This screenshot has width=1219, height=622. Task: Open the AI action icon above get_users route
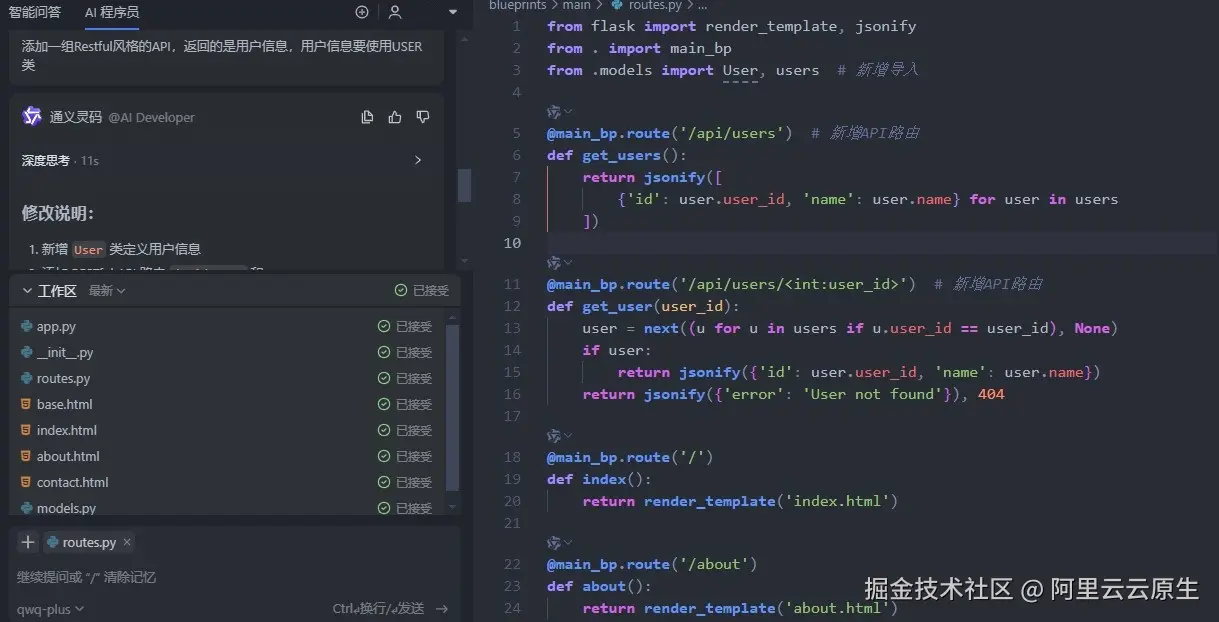(x=553, y=112)
